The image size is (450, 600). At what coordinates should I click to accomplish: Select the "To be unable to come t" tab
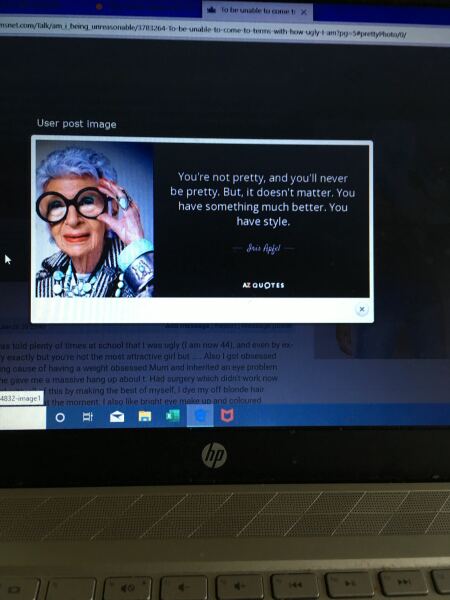click(258, 11)
